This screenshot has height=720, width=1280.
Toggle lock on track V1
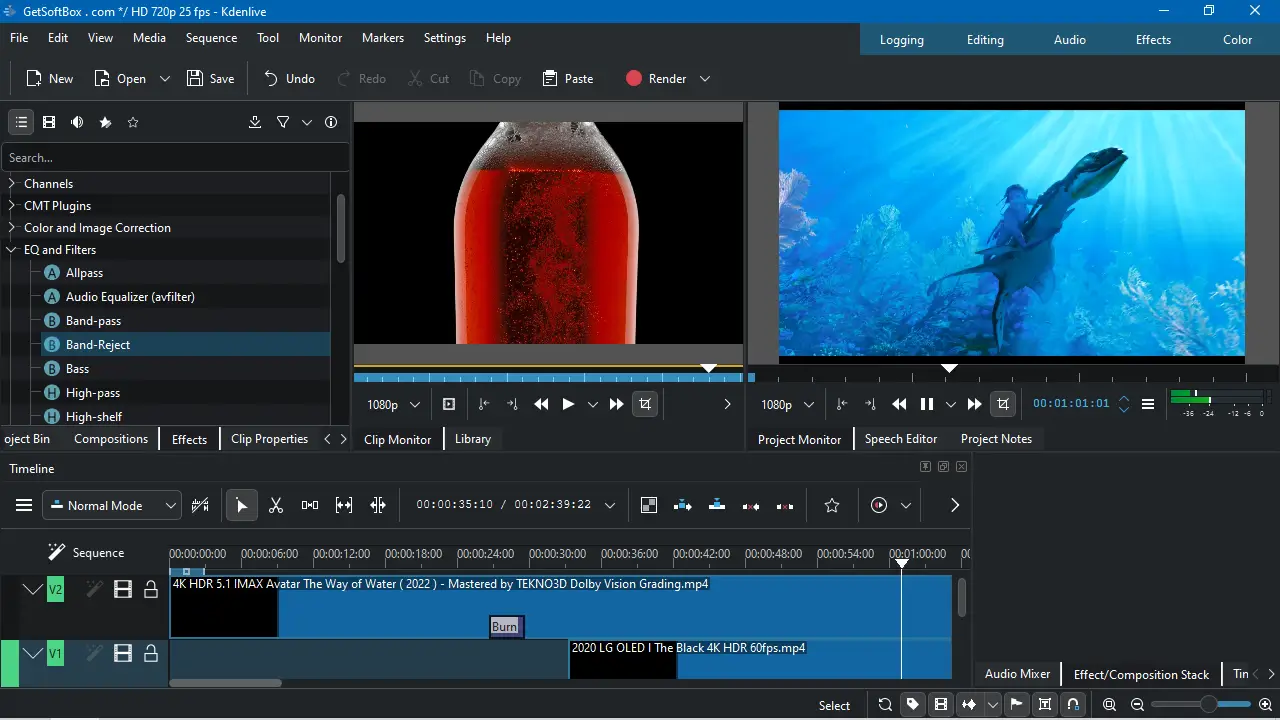(151, 654)
